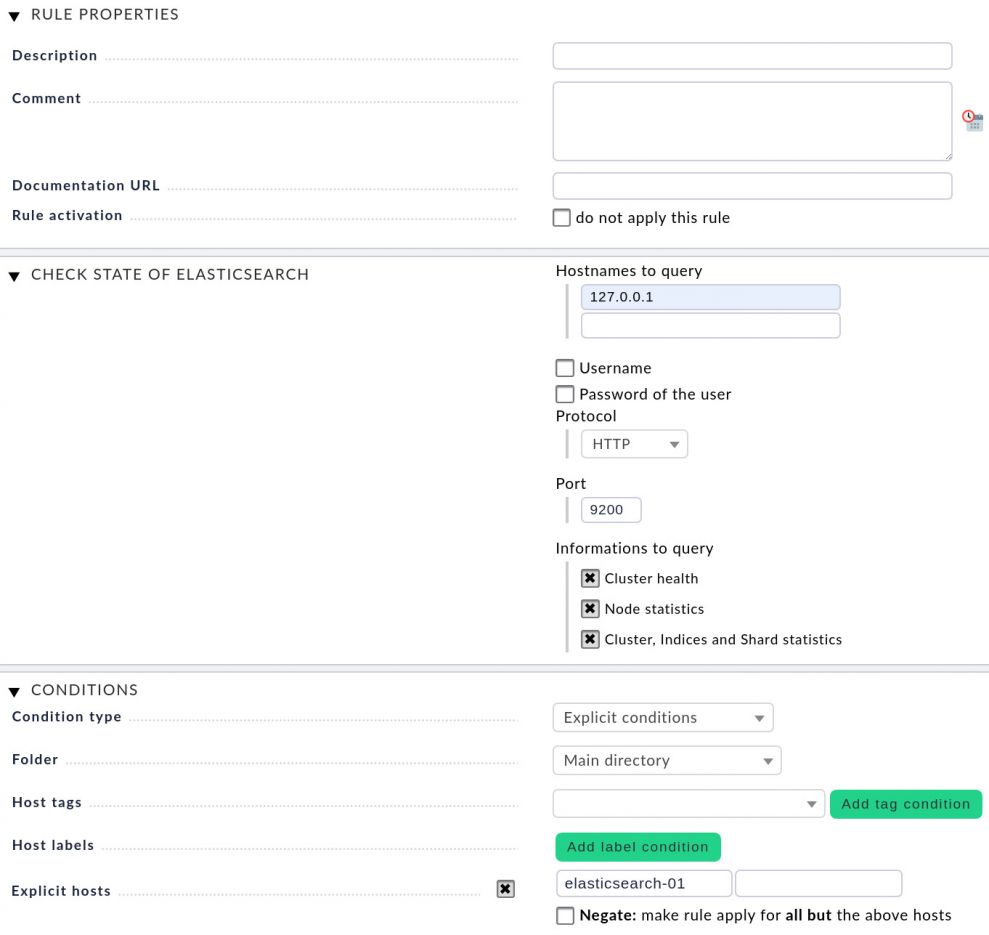The image size is (989, 935).
Task: Enable 'do not apply this rule' checkbox
Action: (561, 218)
